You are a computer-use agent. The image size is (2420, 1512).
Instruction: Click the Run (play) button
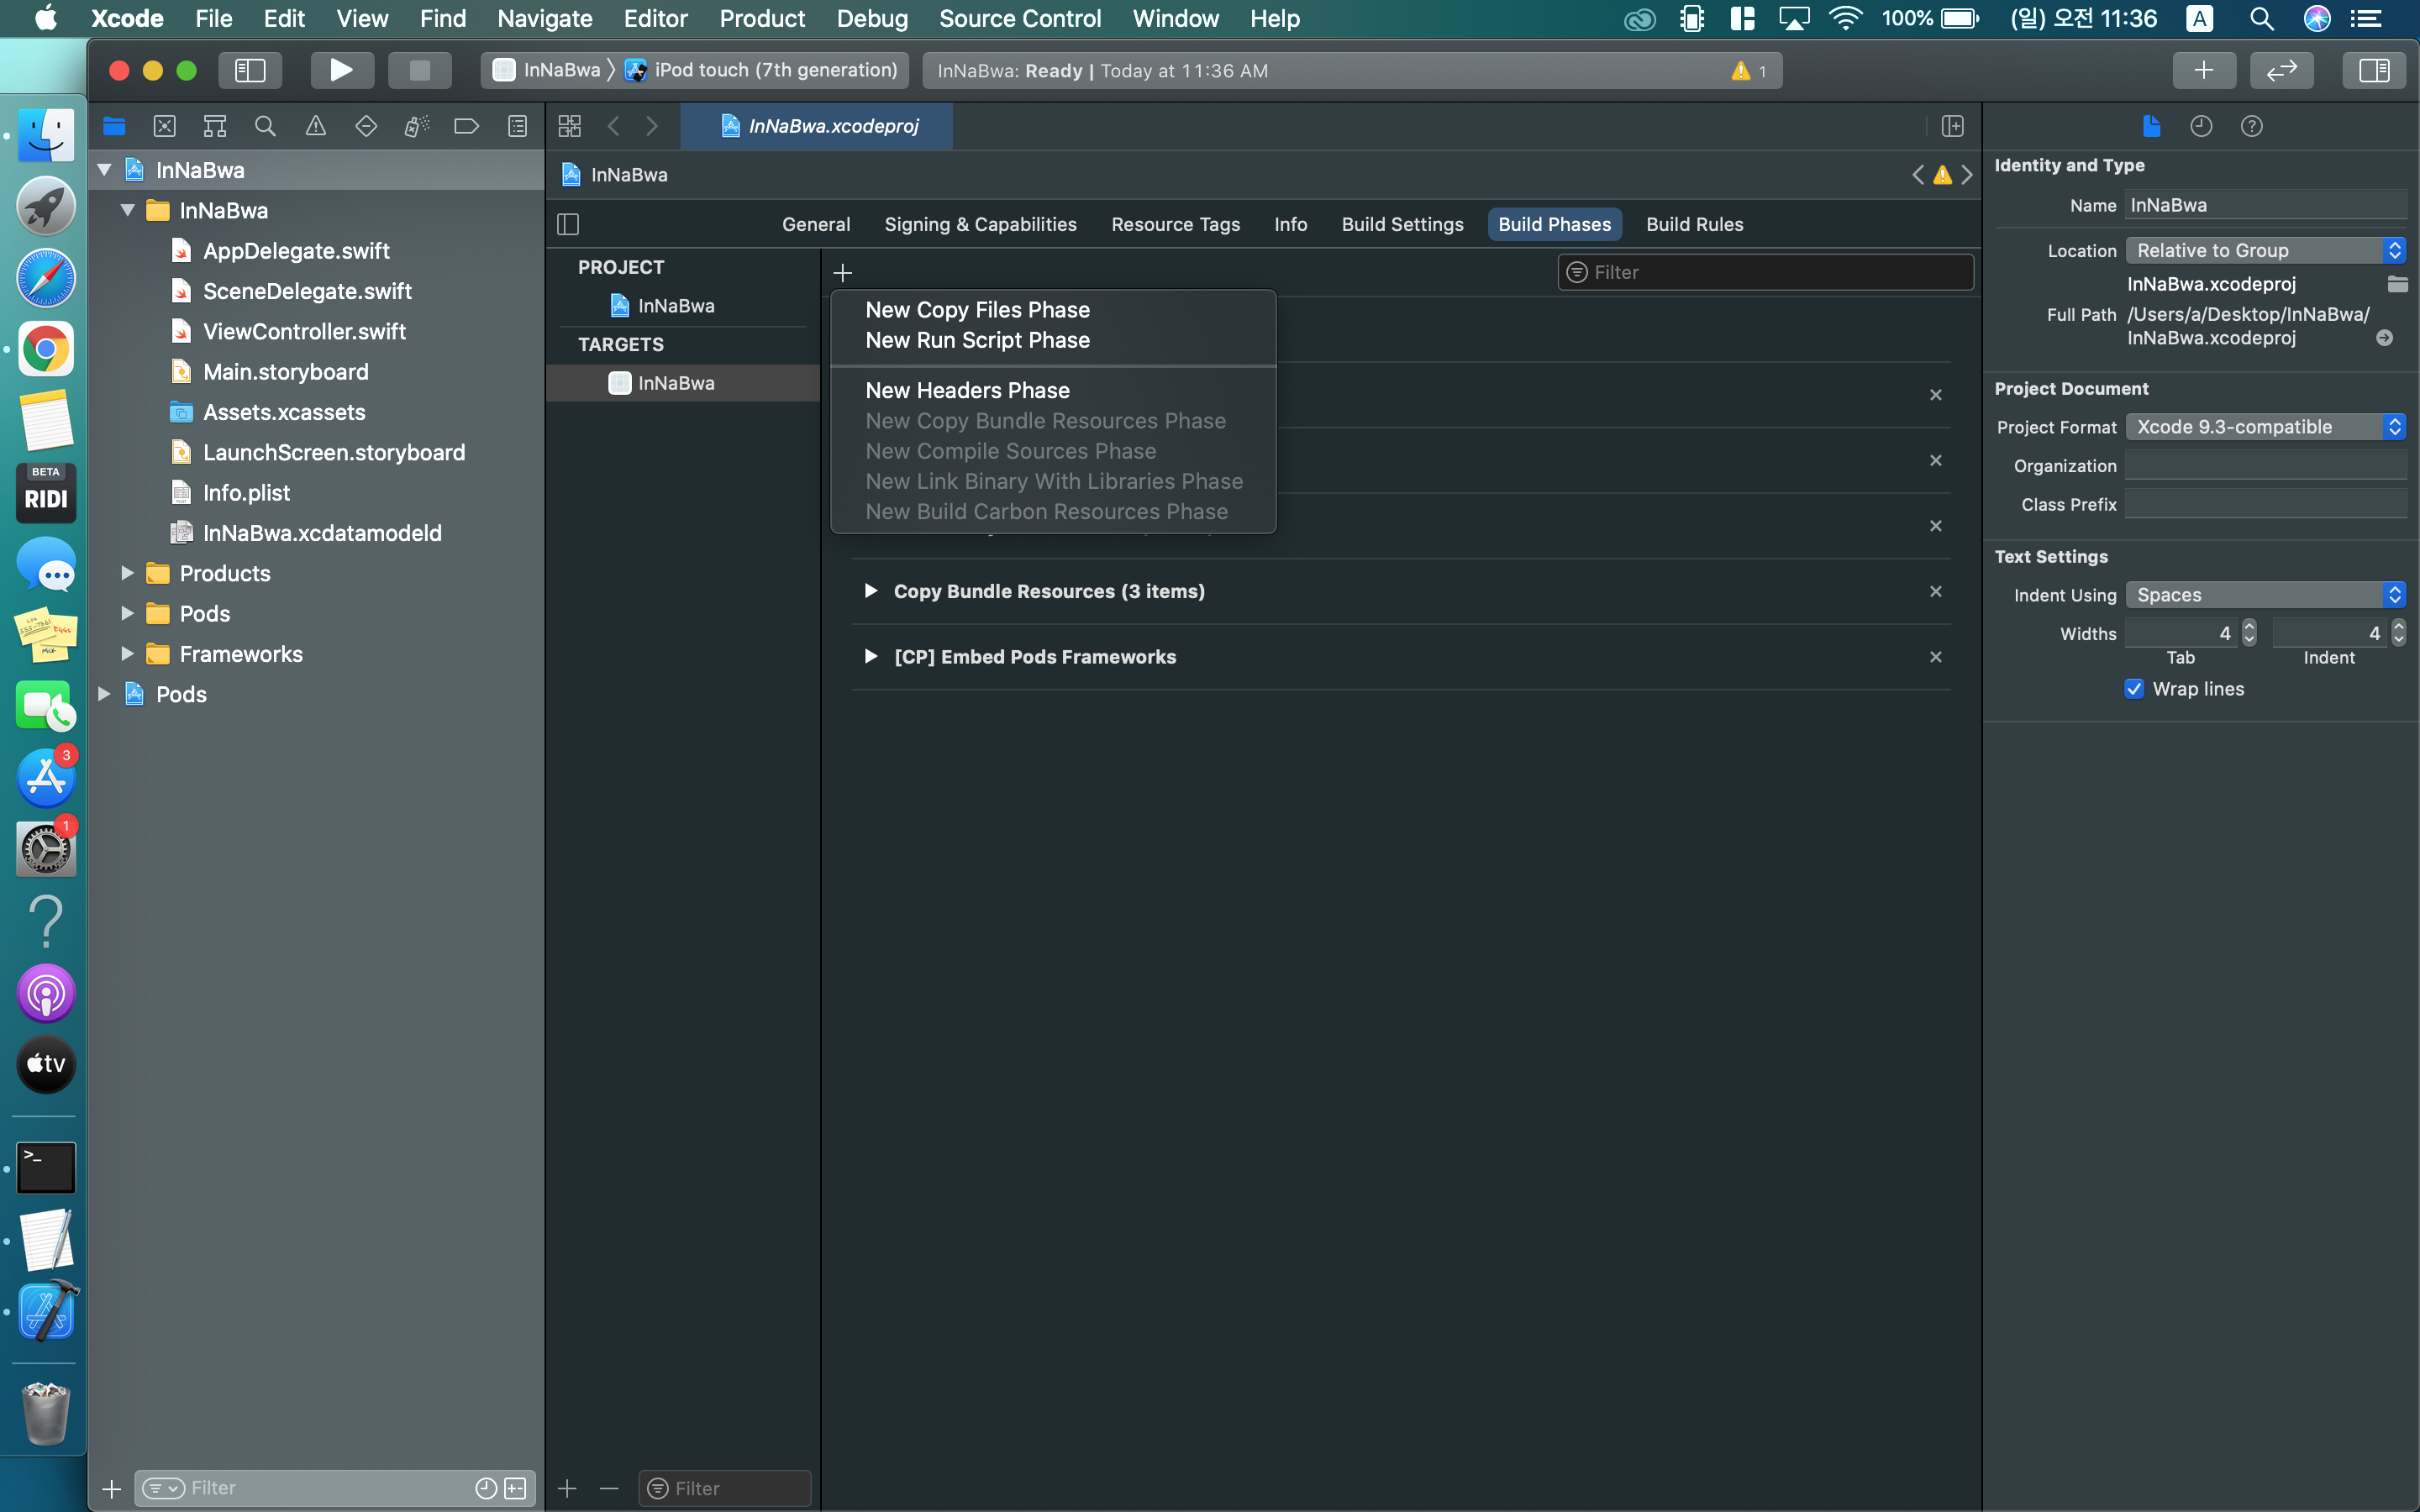point(341,70)
